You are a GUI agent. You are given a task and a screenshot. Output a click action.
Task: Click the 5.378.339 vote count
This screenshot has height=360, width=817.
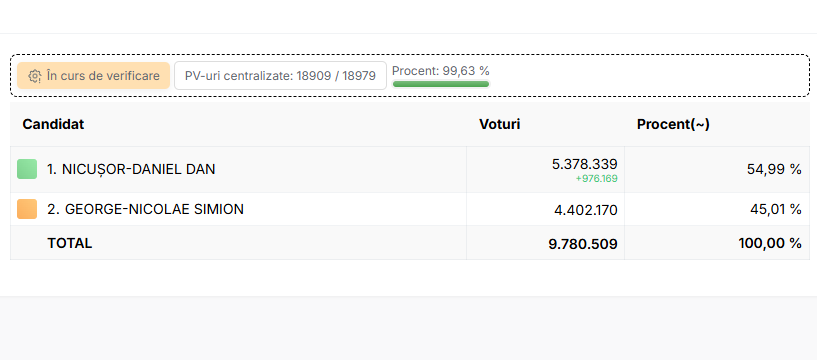585,164
